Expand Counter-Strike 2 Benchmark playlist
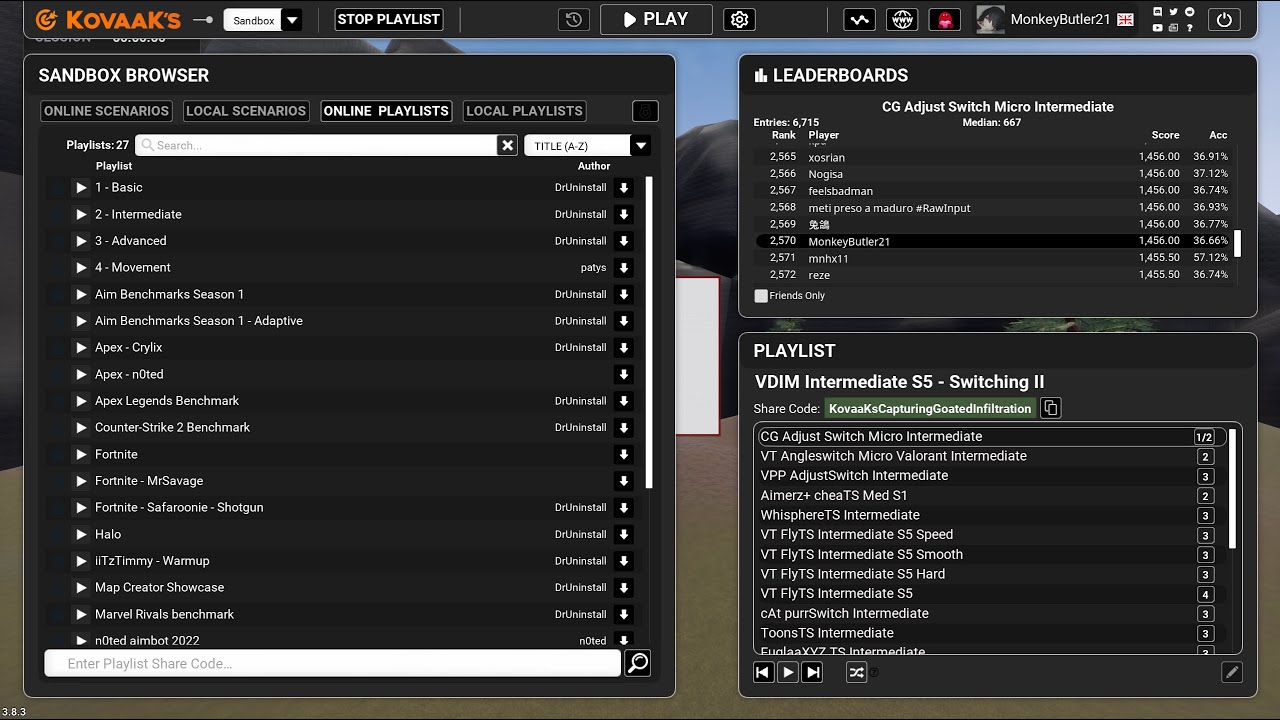1280x720 pixels. (x=81, y=428)
